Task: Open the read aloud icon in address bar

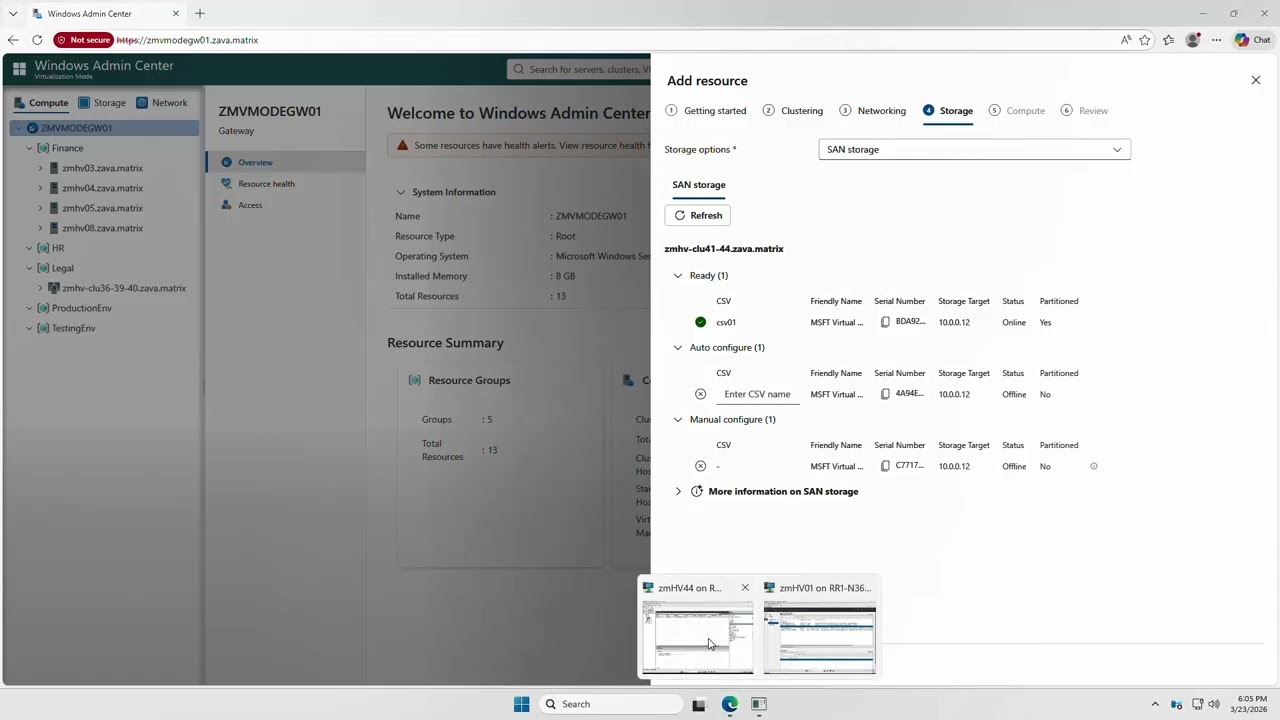Action: [1126, 40]
